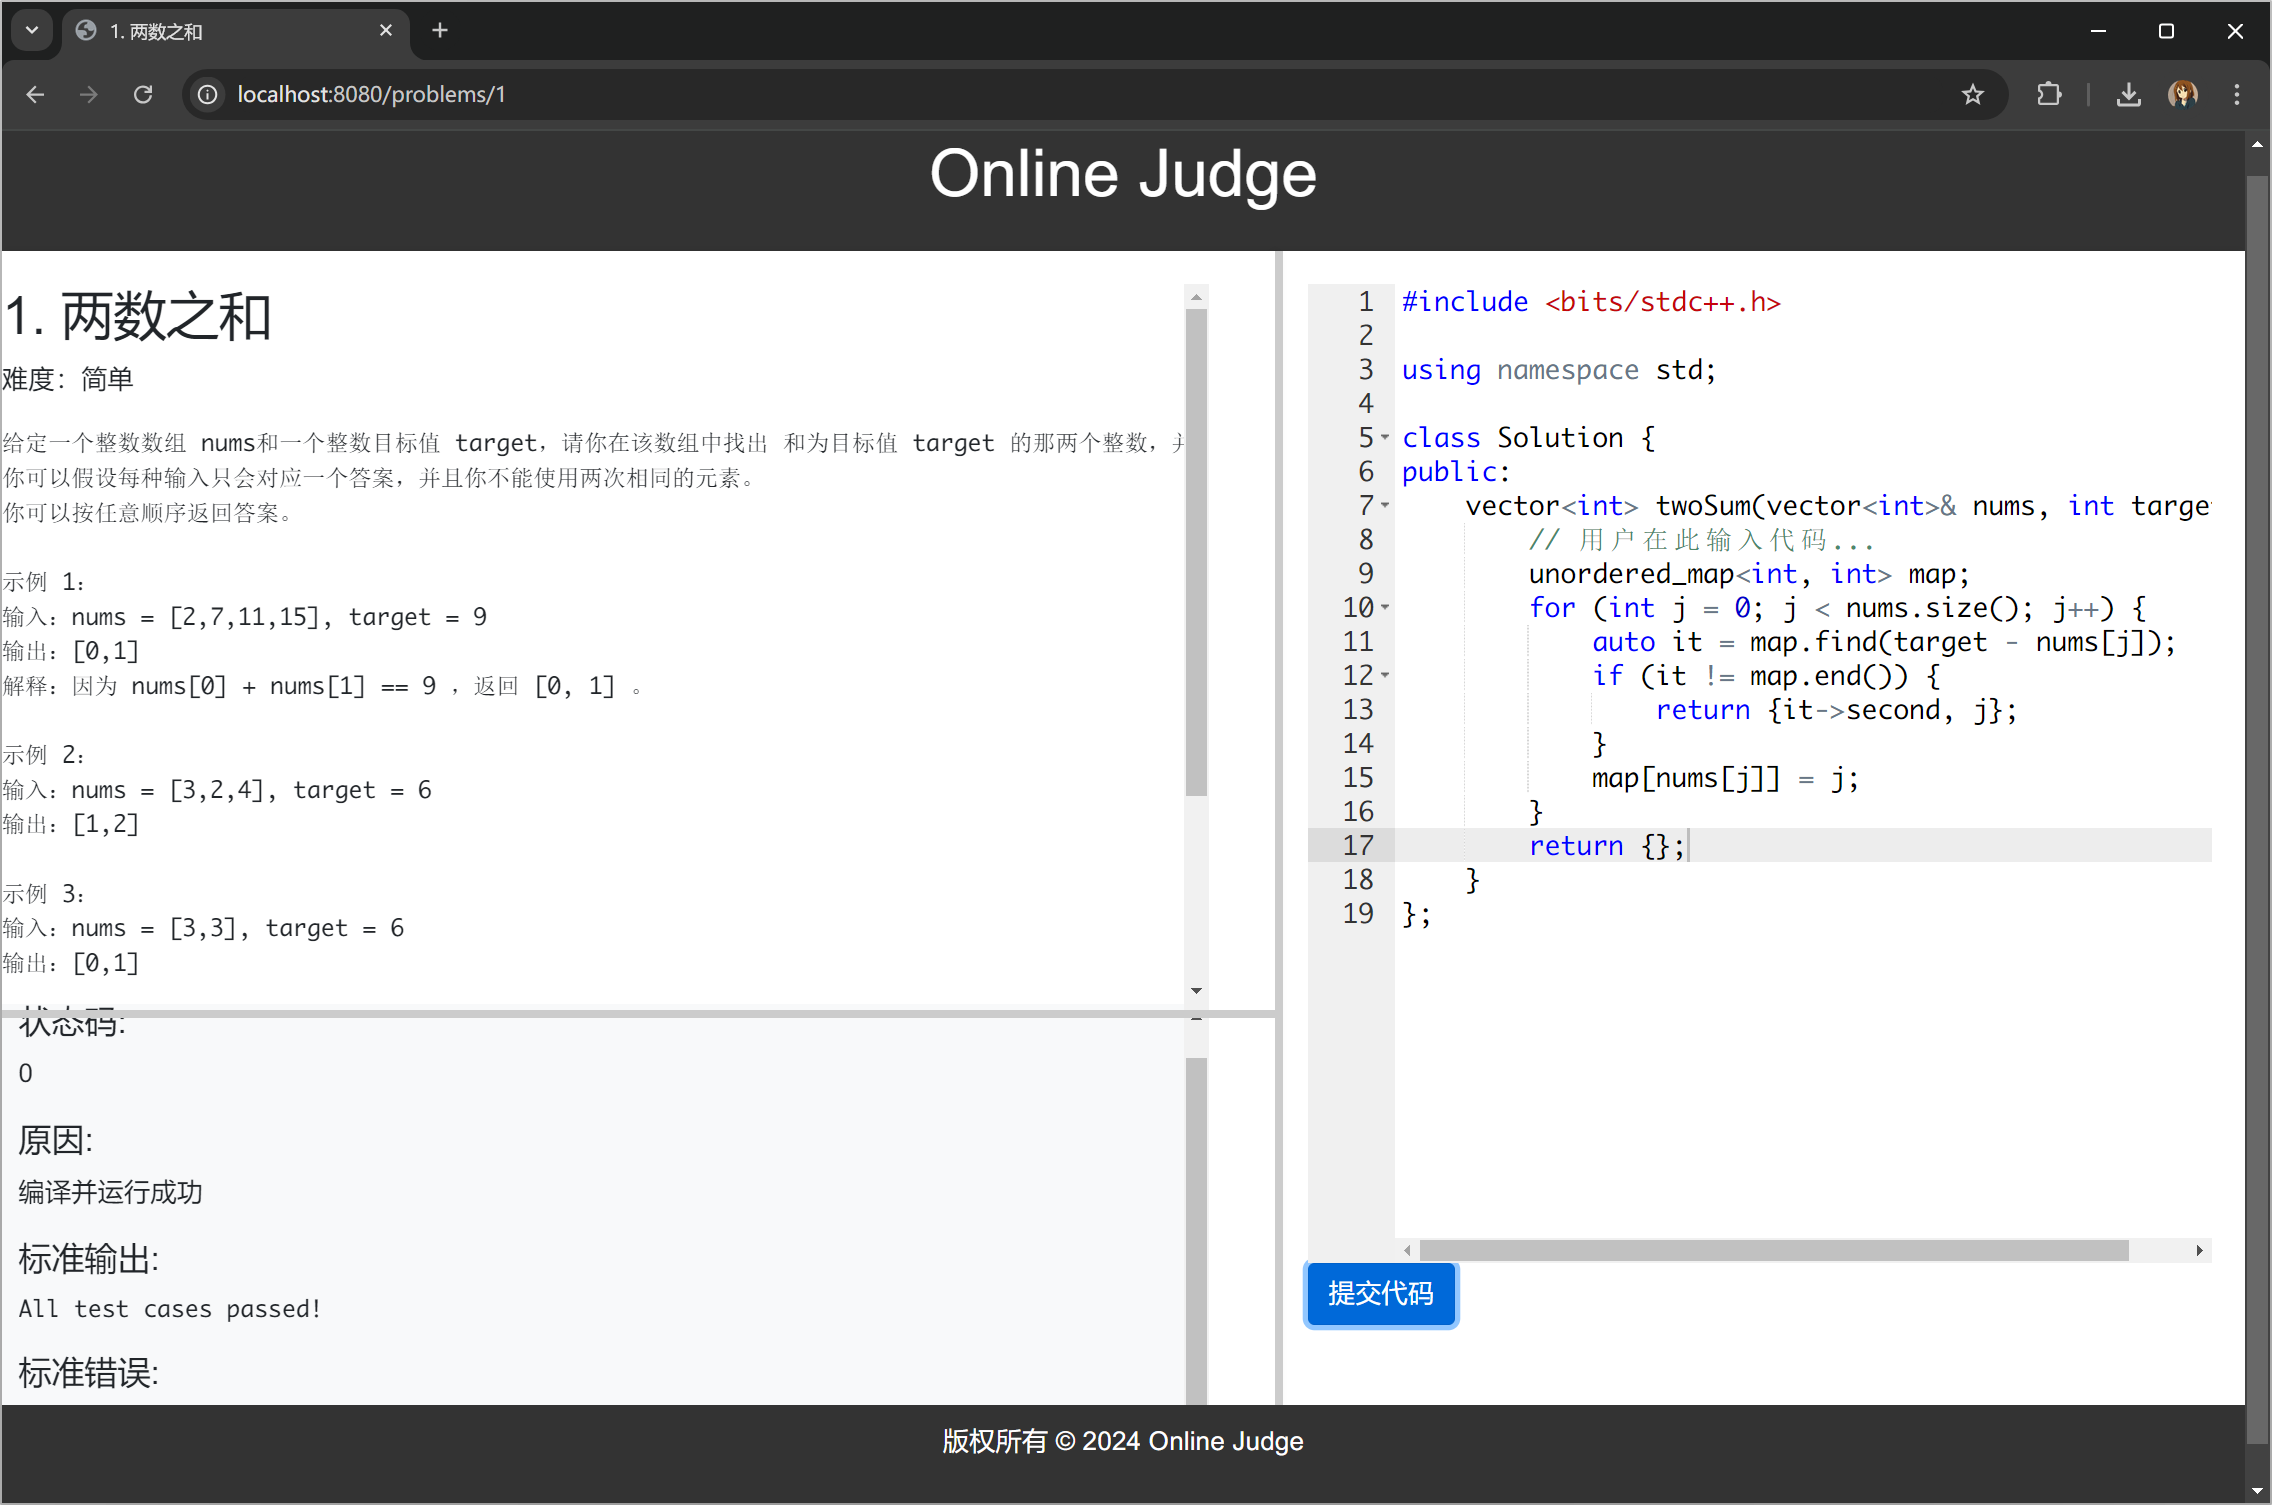Click 'map[nums[j]] = j;' code line

pyautogui.click(x=1725, y=777)
